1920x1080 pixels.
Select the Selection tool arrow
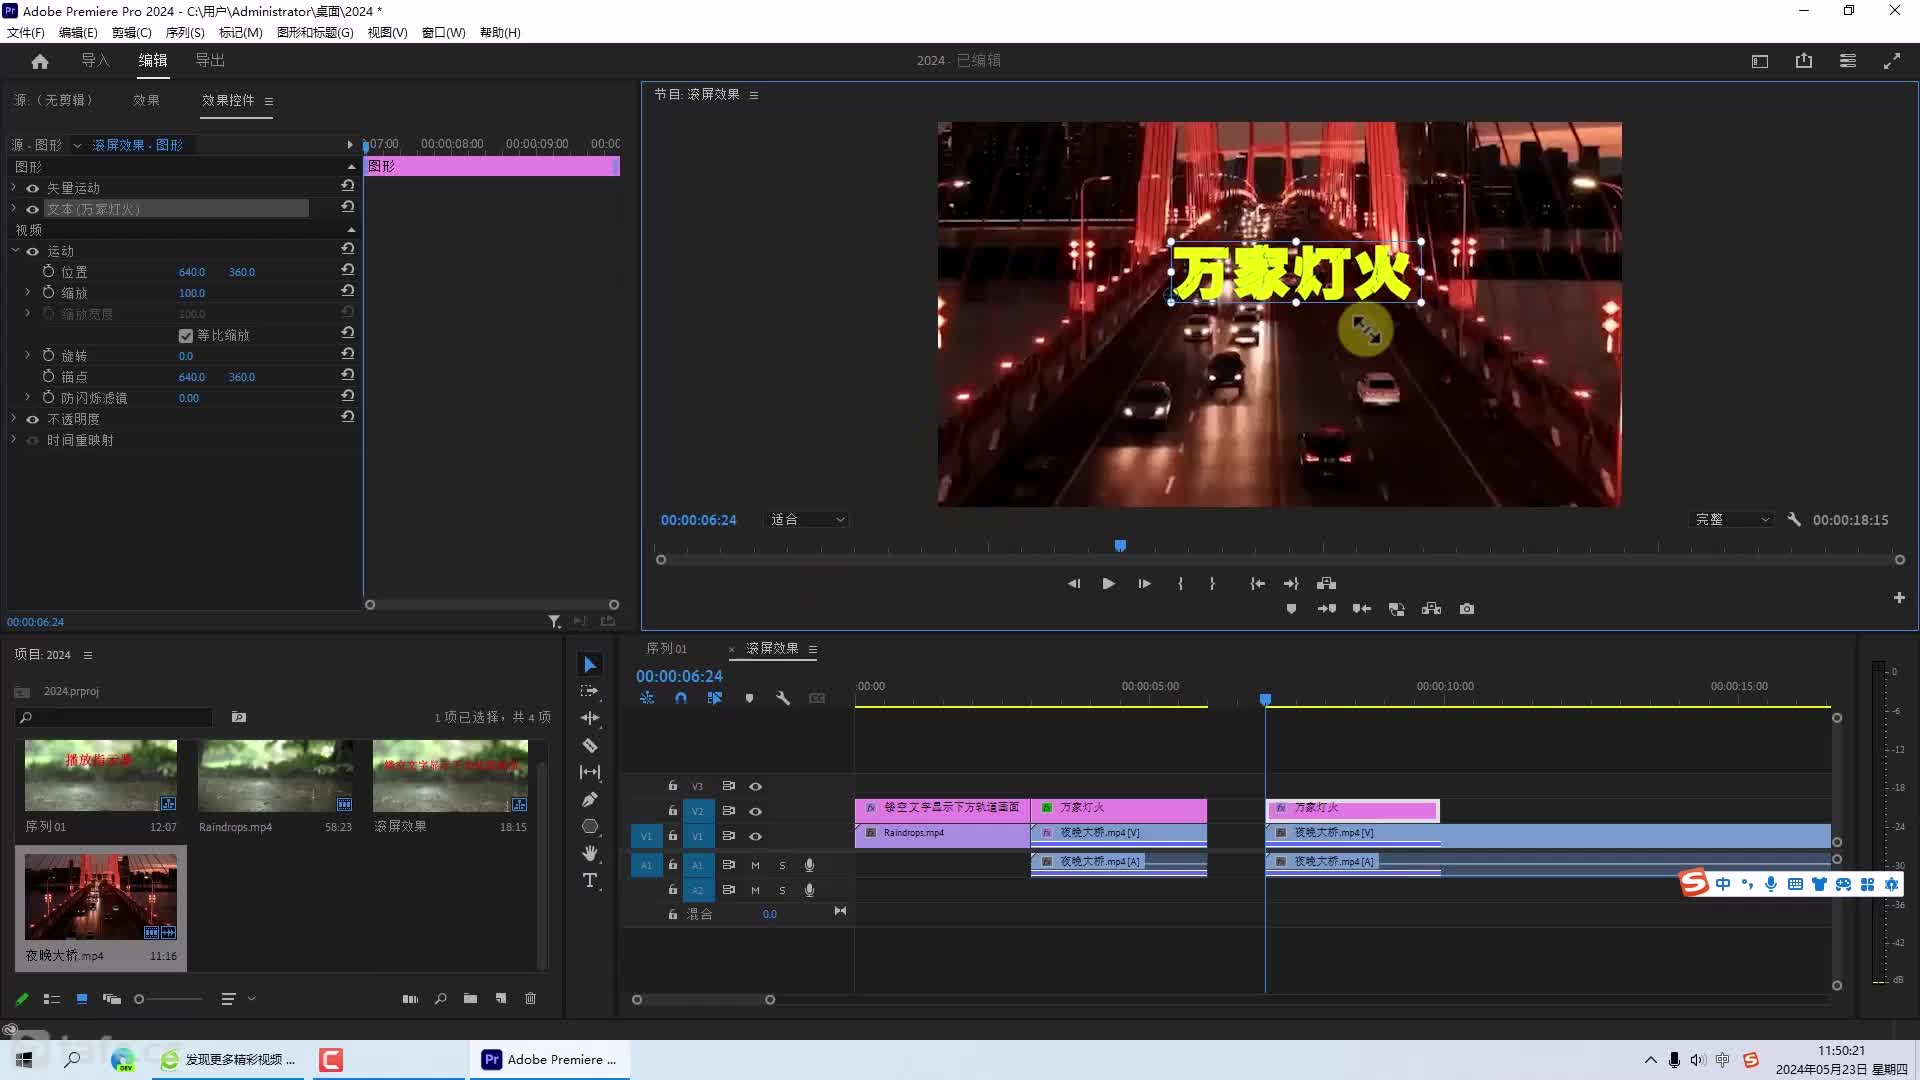590,665
